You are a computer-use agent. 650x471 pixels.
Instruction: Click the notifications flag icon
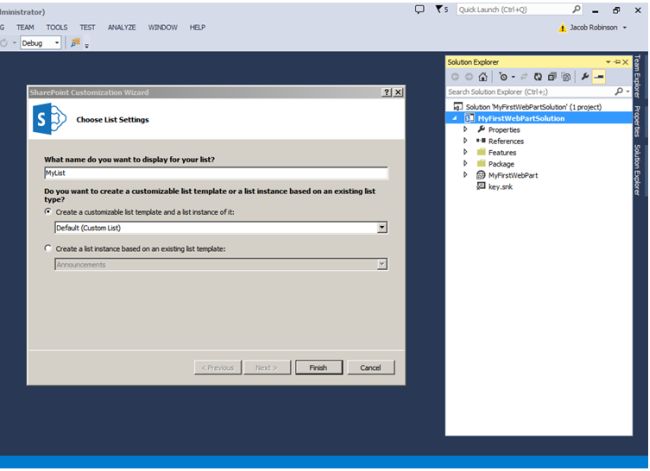pos(439,9)
